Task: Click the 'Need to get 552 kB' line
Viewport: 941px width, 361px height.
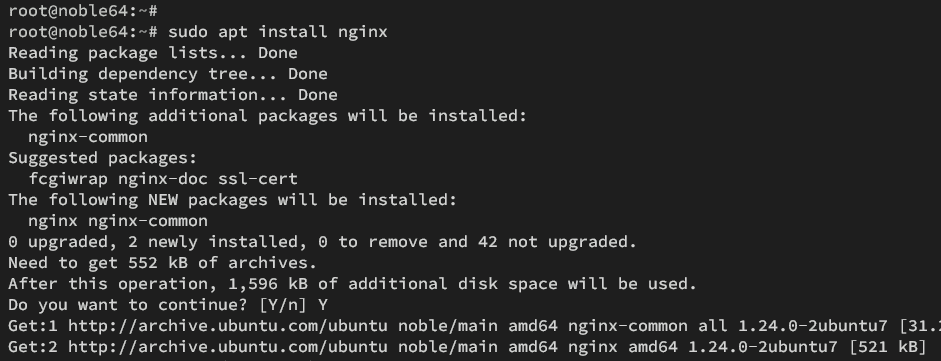Action: point(163,263)
